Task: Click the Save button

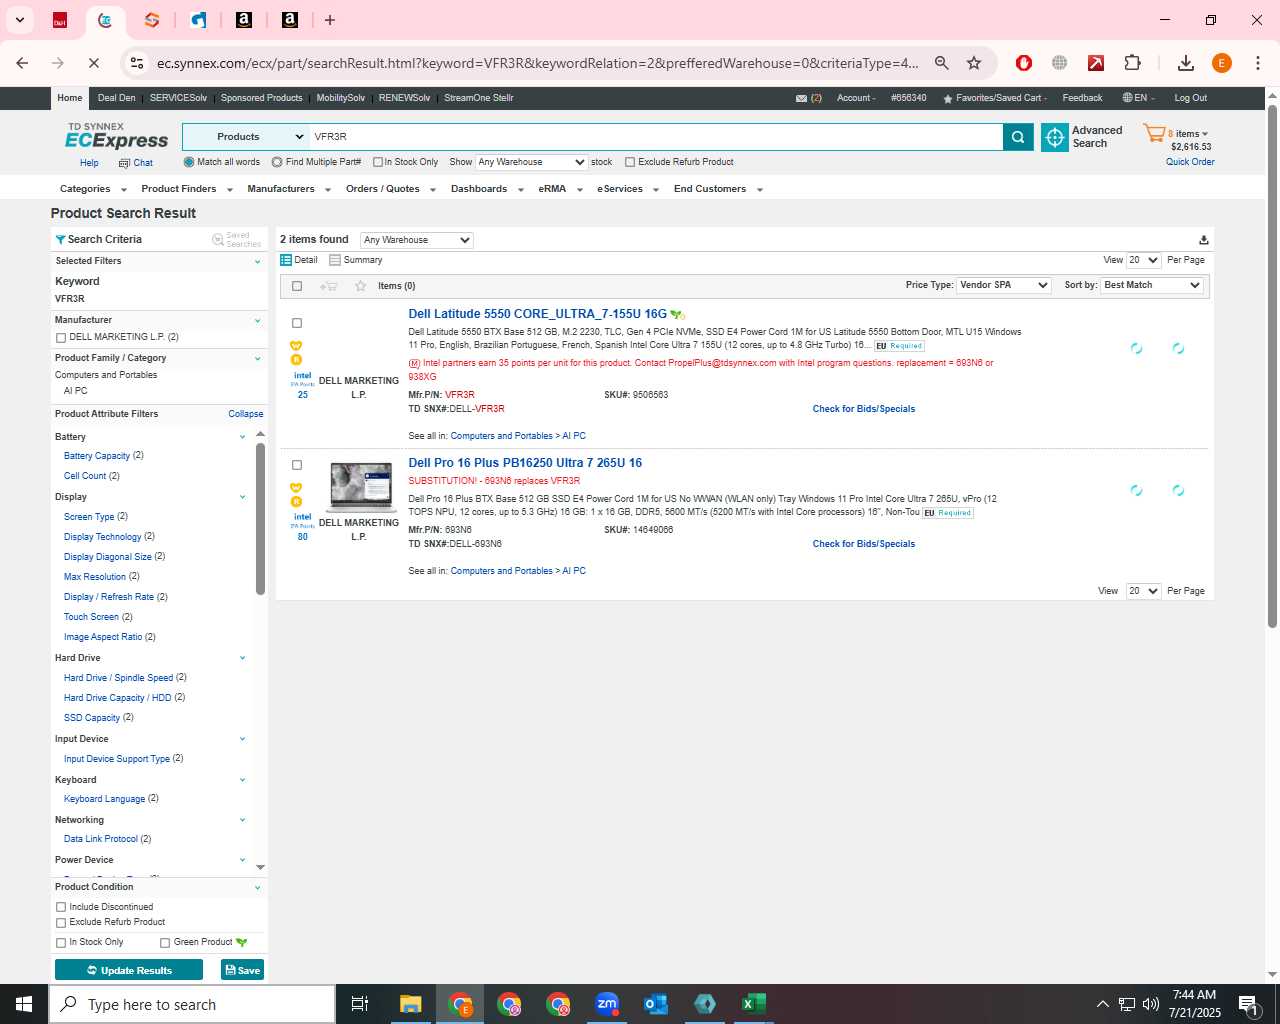Action: tap(242, 970)
